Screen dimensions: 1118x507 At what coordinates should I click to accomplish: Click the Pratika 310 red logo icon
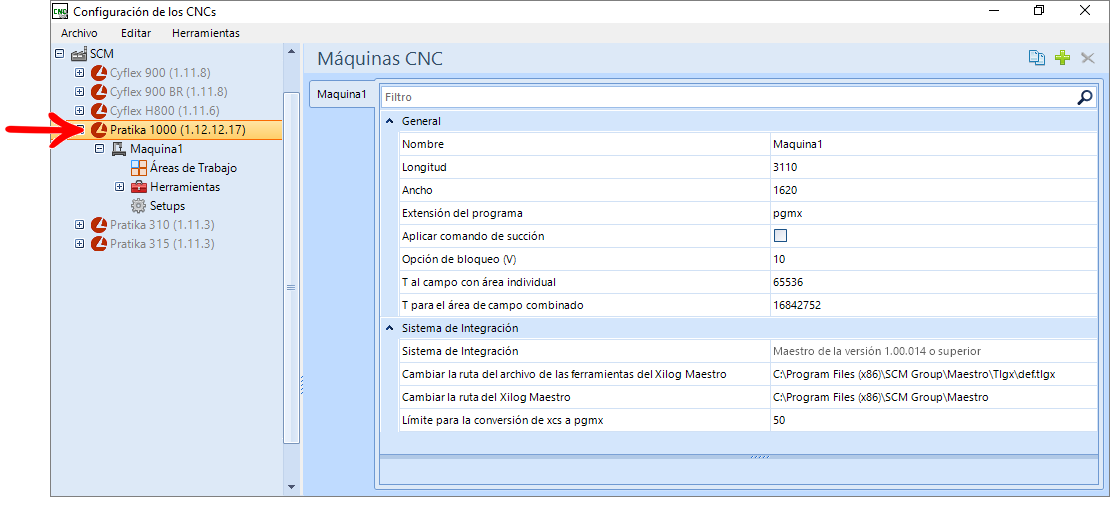pyautogui.click(x=99, y=225)
